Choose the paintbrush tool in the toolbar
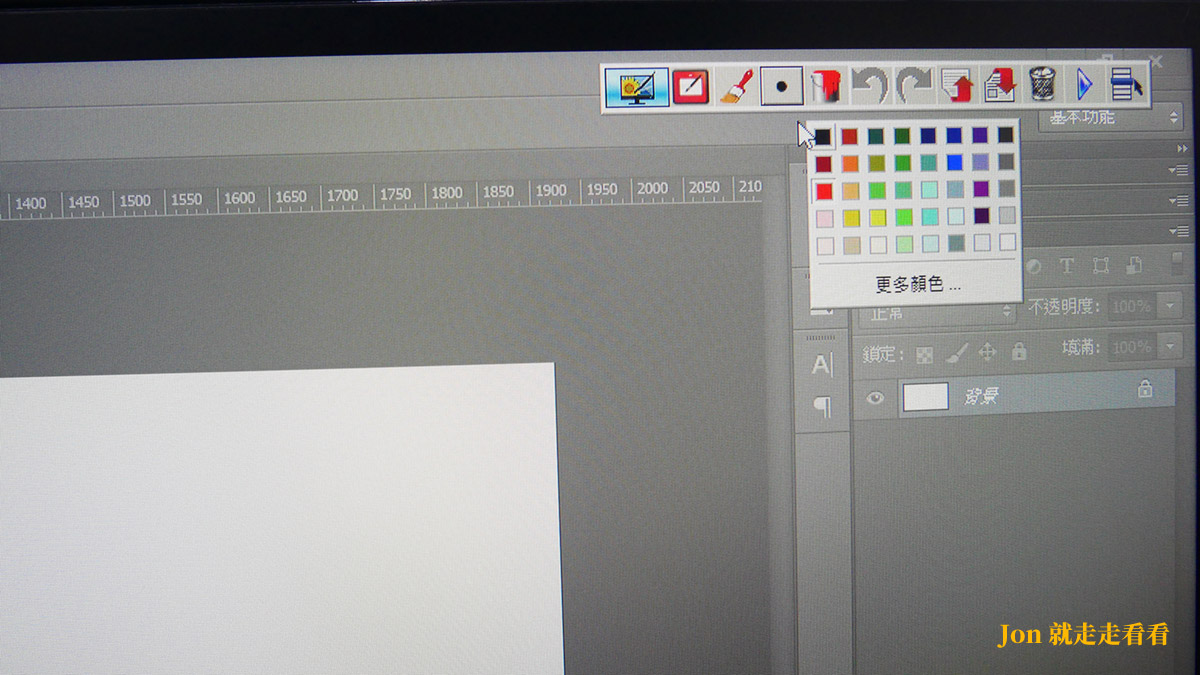The image size is (1200, 675). pos(735,87)
